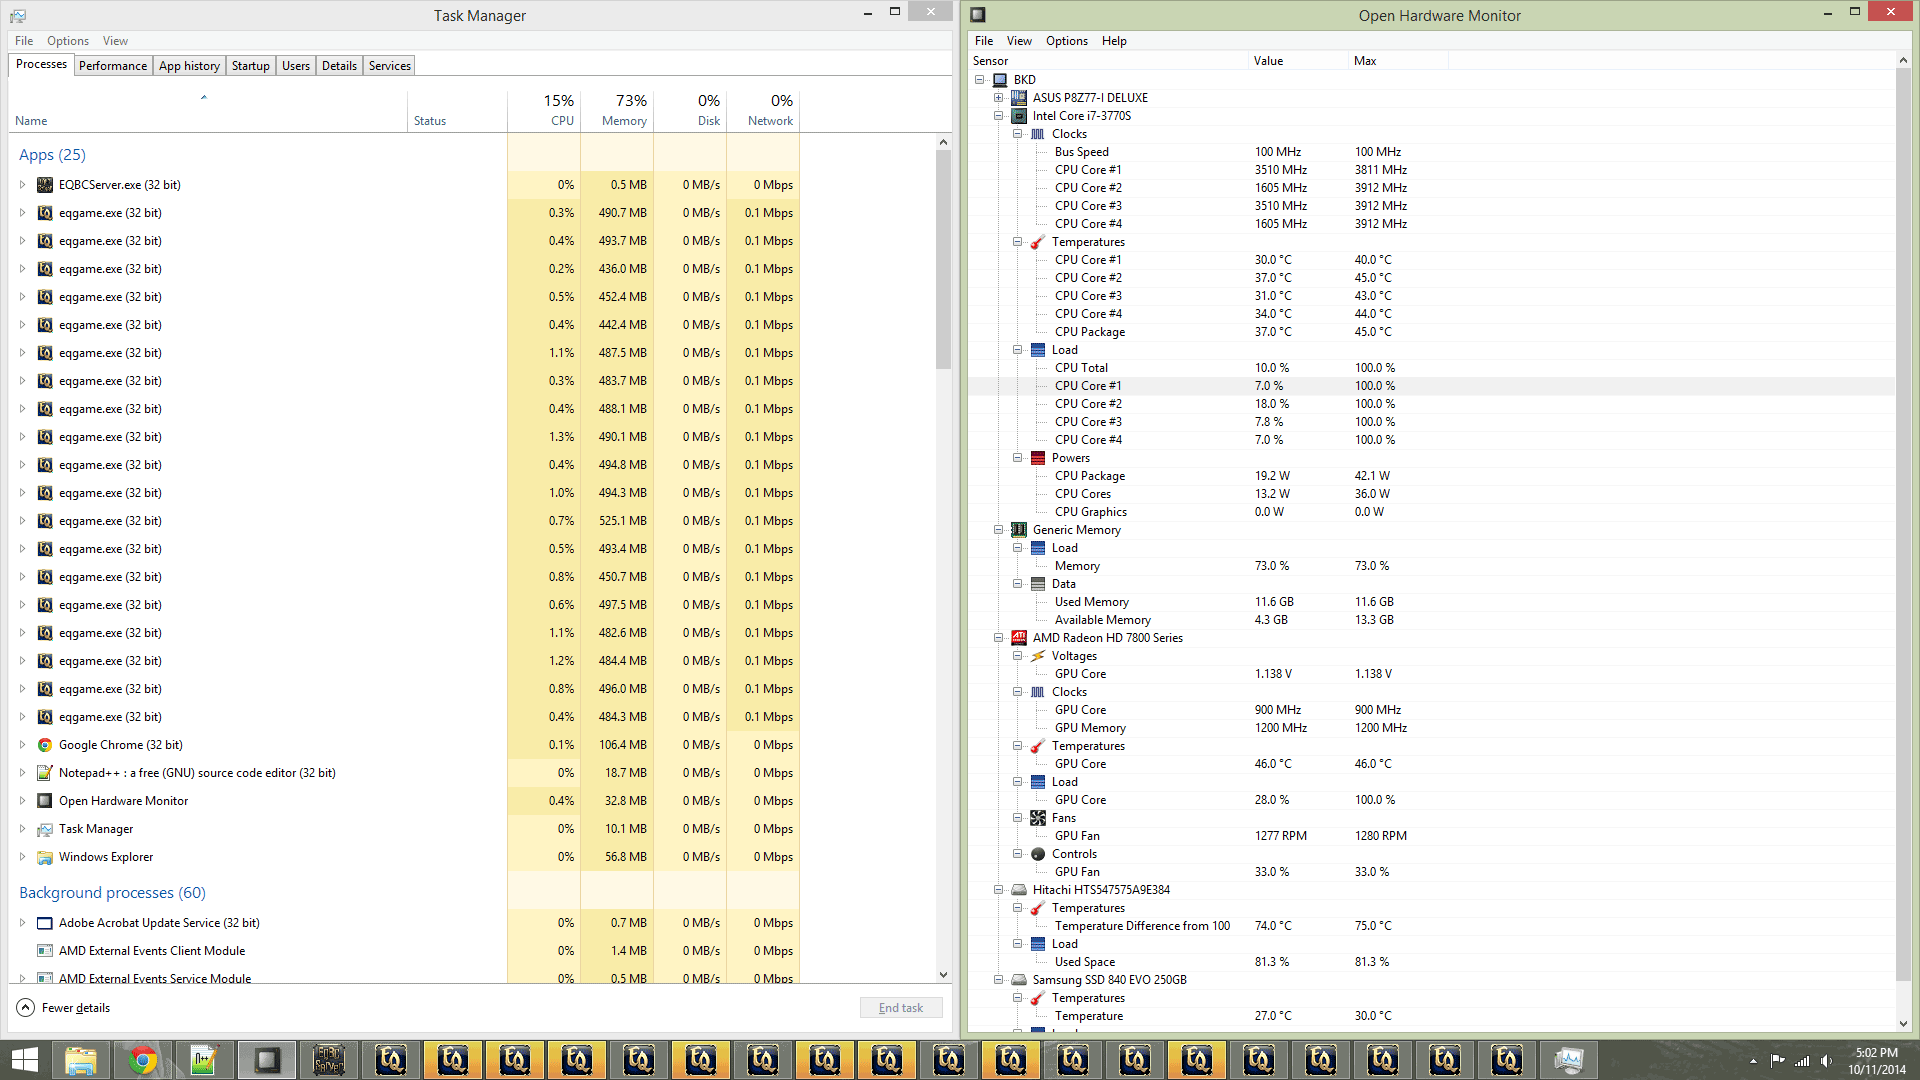Click the Name column header

pos(208,110)
